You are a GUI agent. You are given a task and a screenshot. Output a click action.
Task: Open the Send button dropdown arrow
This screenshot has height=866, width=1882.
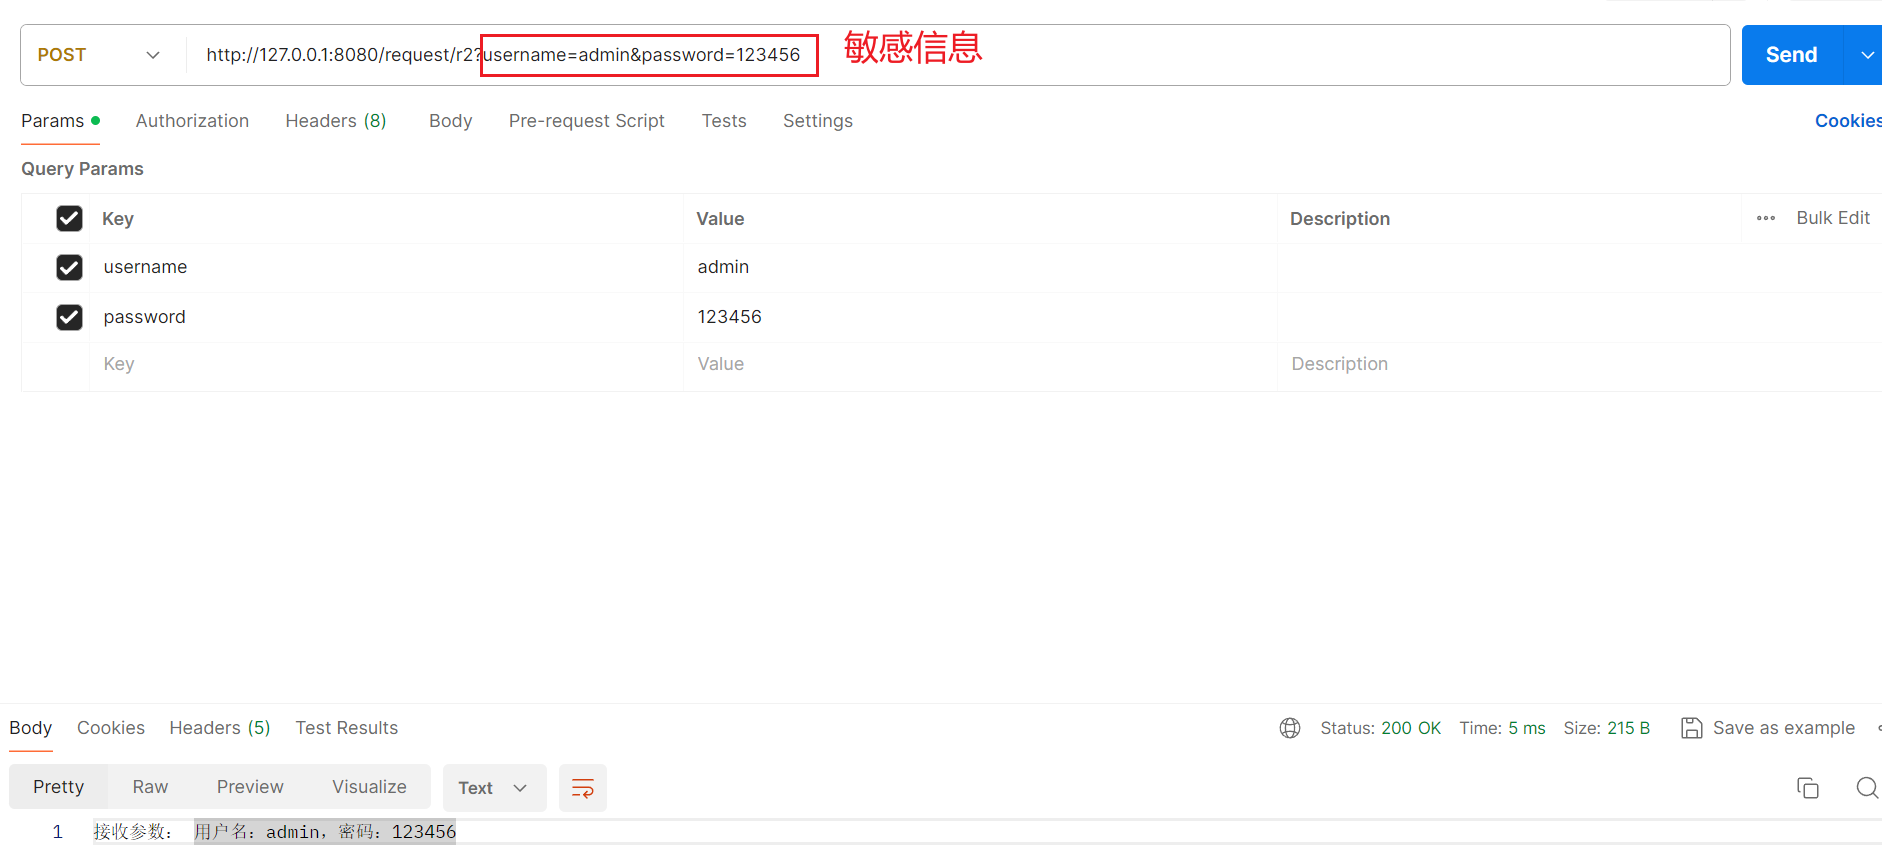click(1866, 55)
